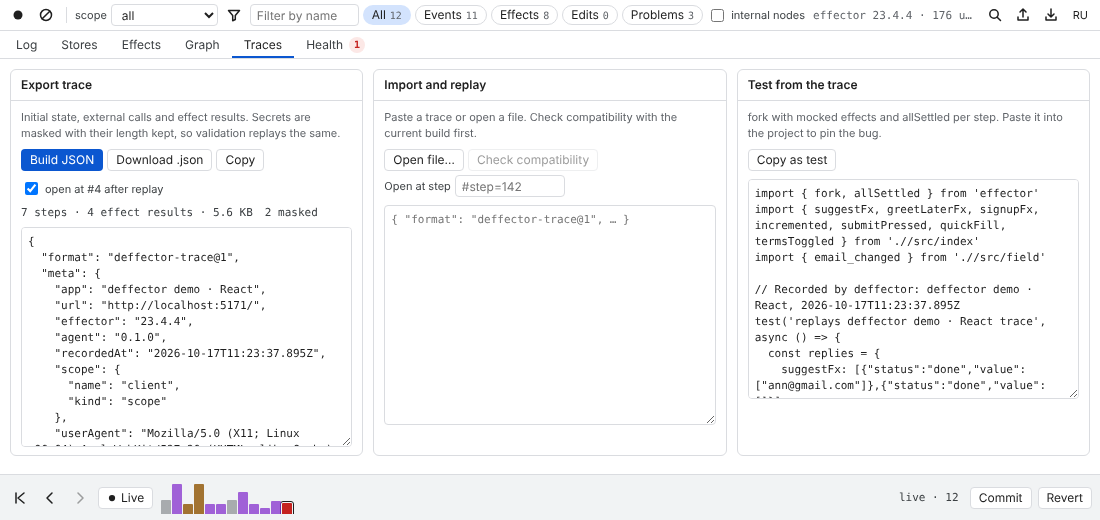This screenshot has height=520, width=1100.
Task: Select the red last timeline bar
Action: coord(287,508)
